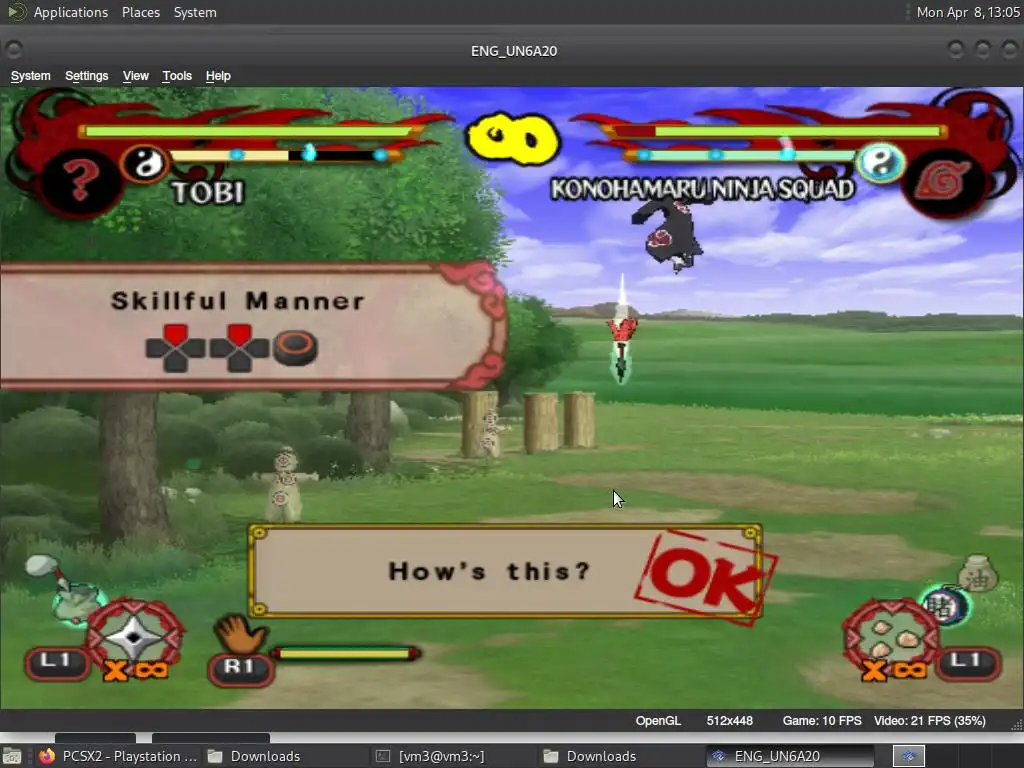
Task: Click the oil jar item icon
Action: (977, 573)
